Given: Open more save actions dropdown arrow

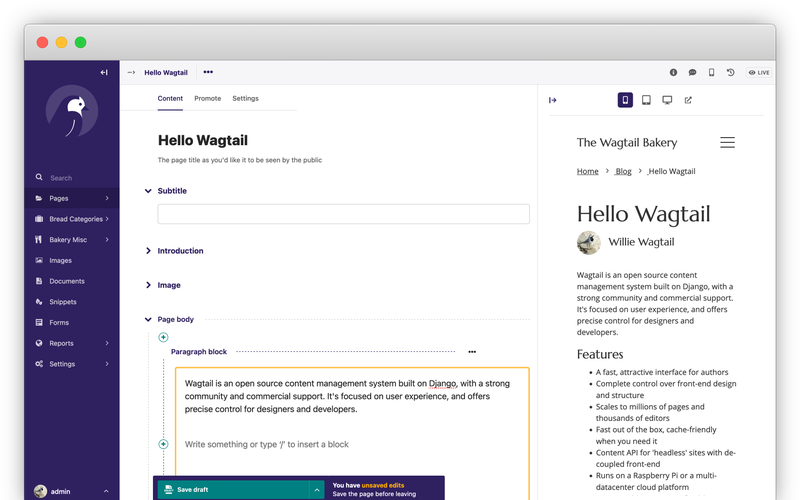Looking at the screenshot, I should (317, 490).
